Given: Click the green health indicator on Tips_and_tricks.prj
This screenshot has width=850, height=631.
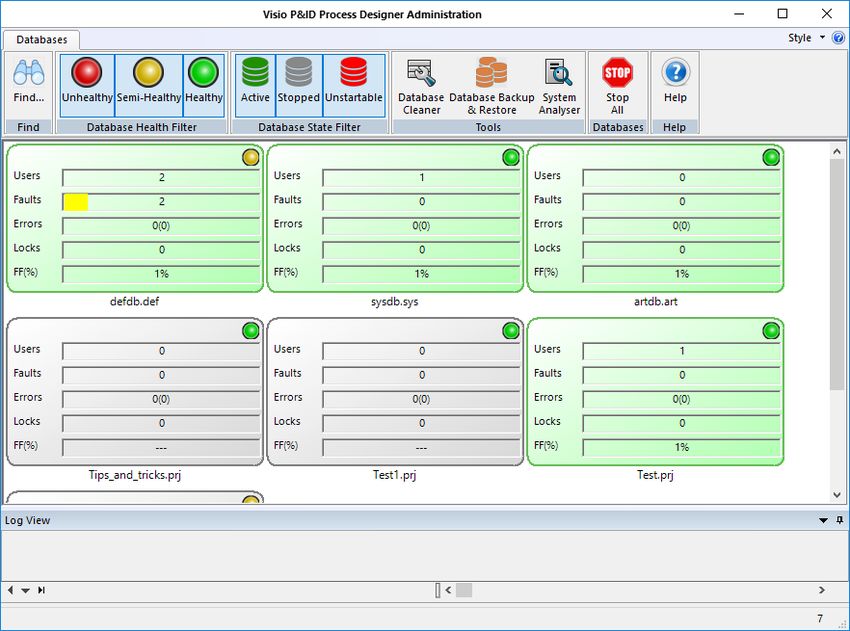Looking at the screenshot, I should tap(250, 331).
